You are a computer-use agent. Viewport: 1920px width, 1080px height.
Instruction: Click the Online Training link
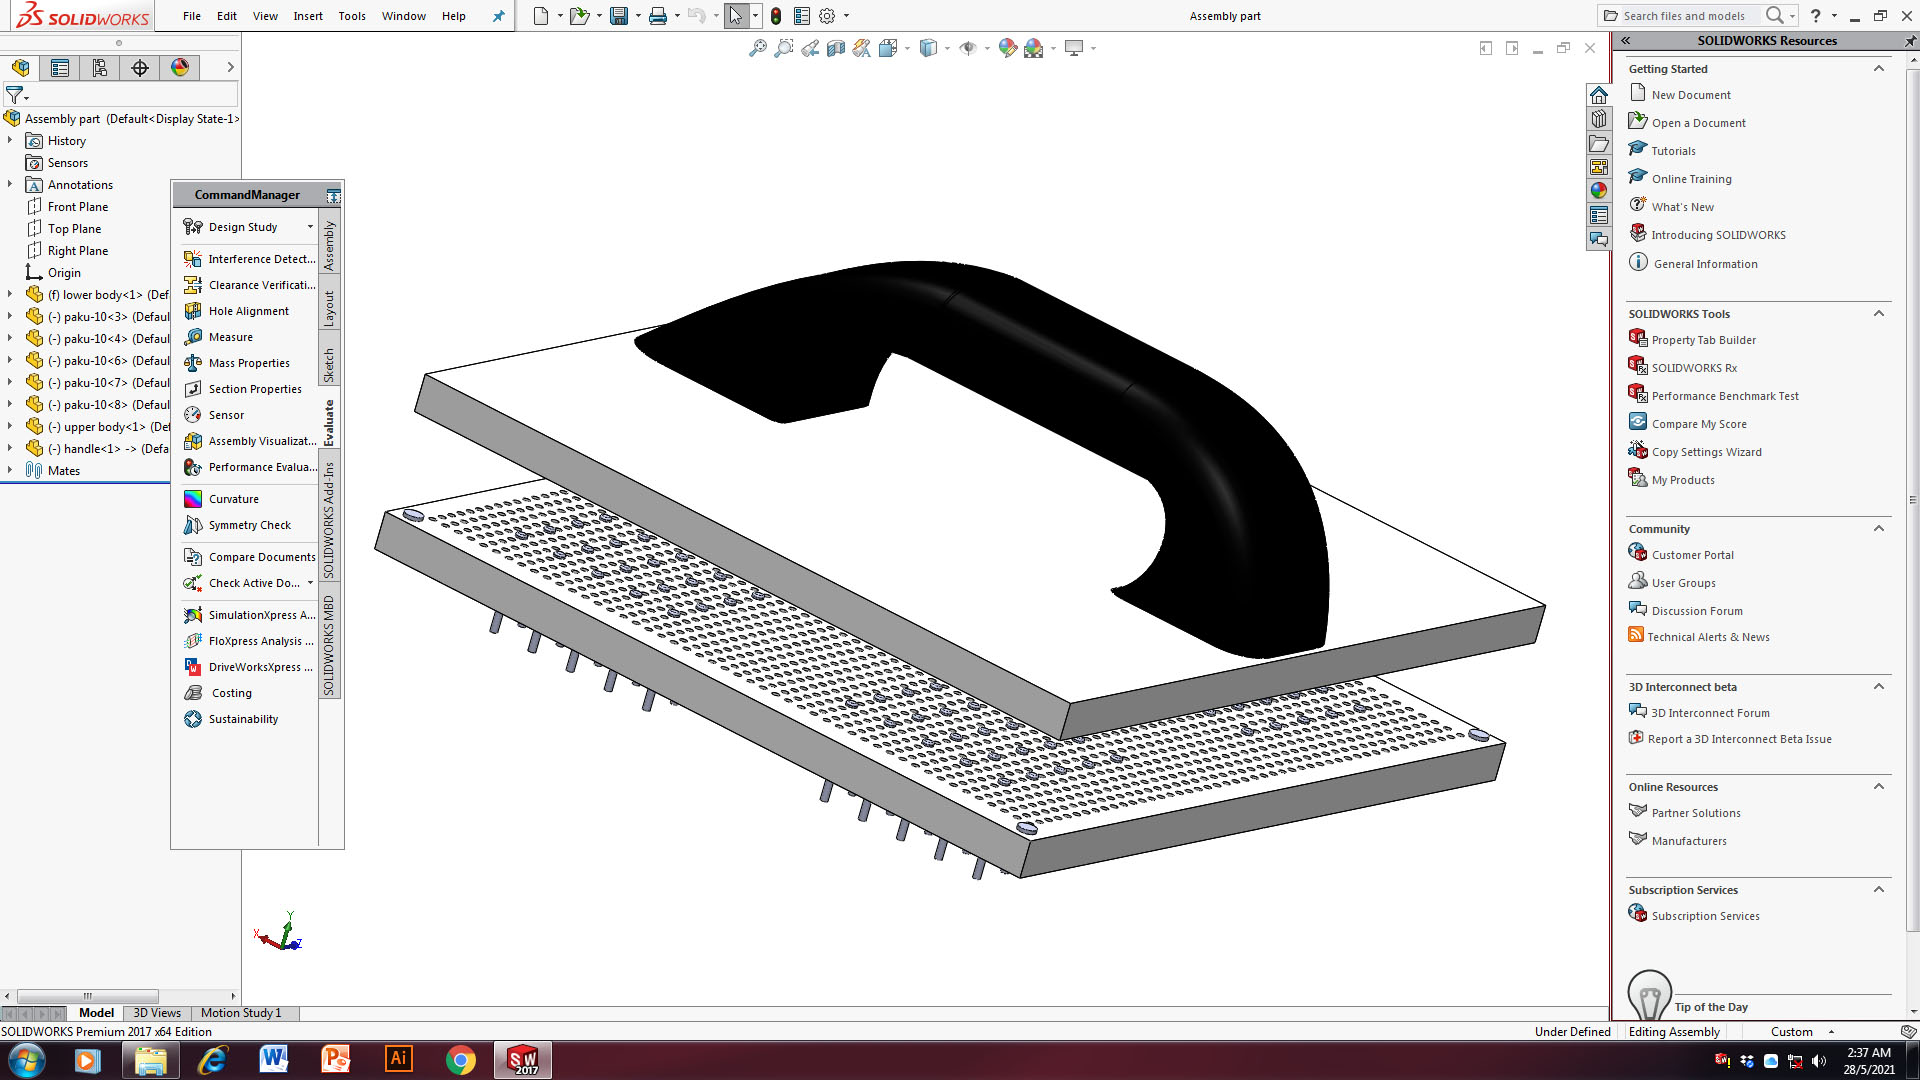(x=1691, y=179)
